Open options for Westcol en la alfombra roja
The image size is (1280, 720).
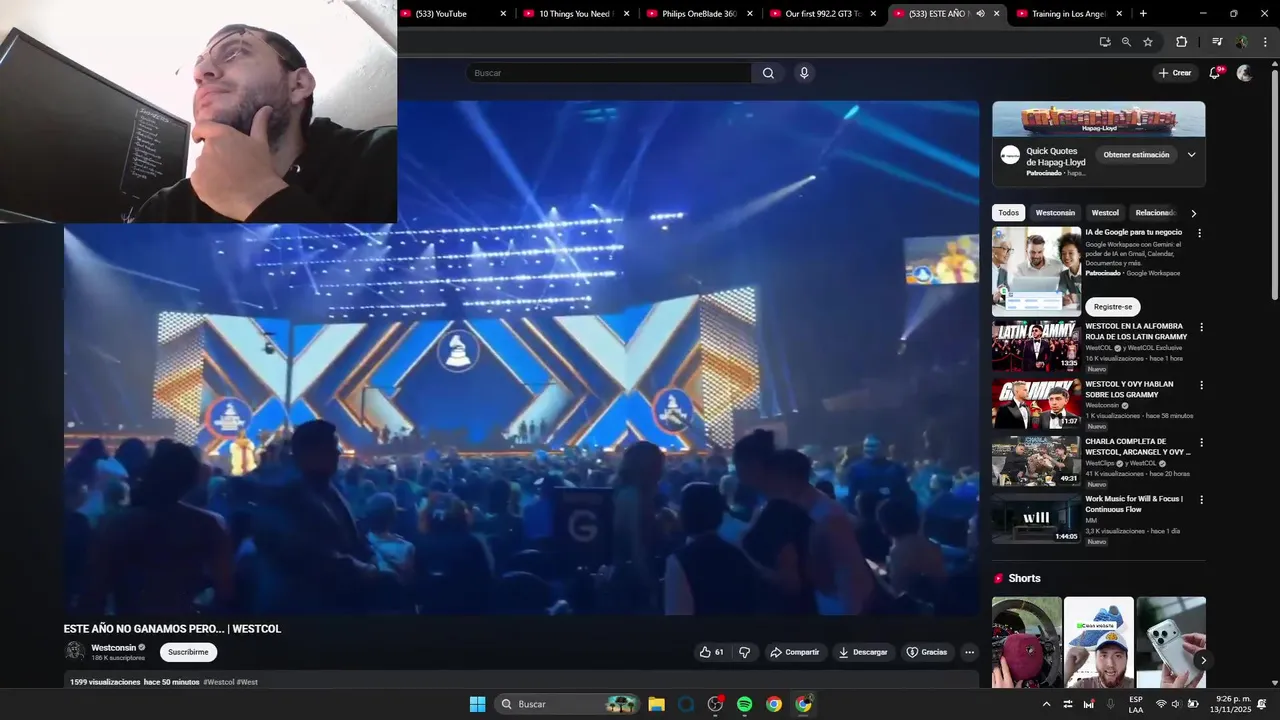coord(1201,327)
